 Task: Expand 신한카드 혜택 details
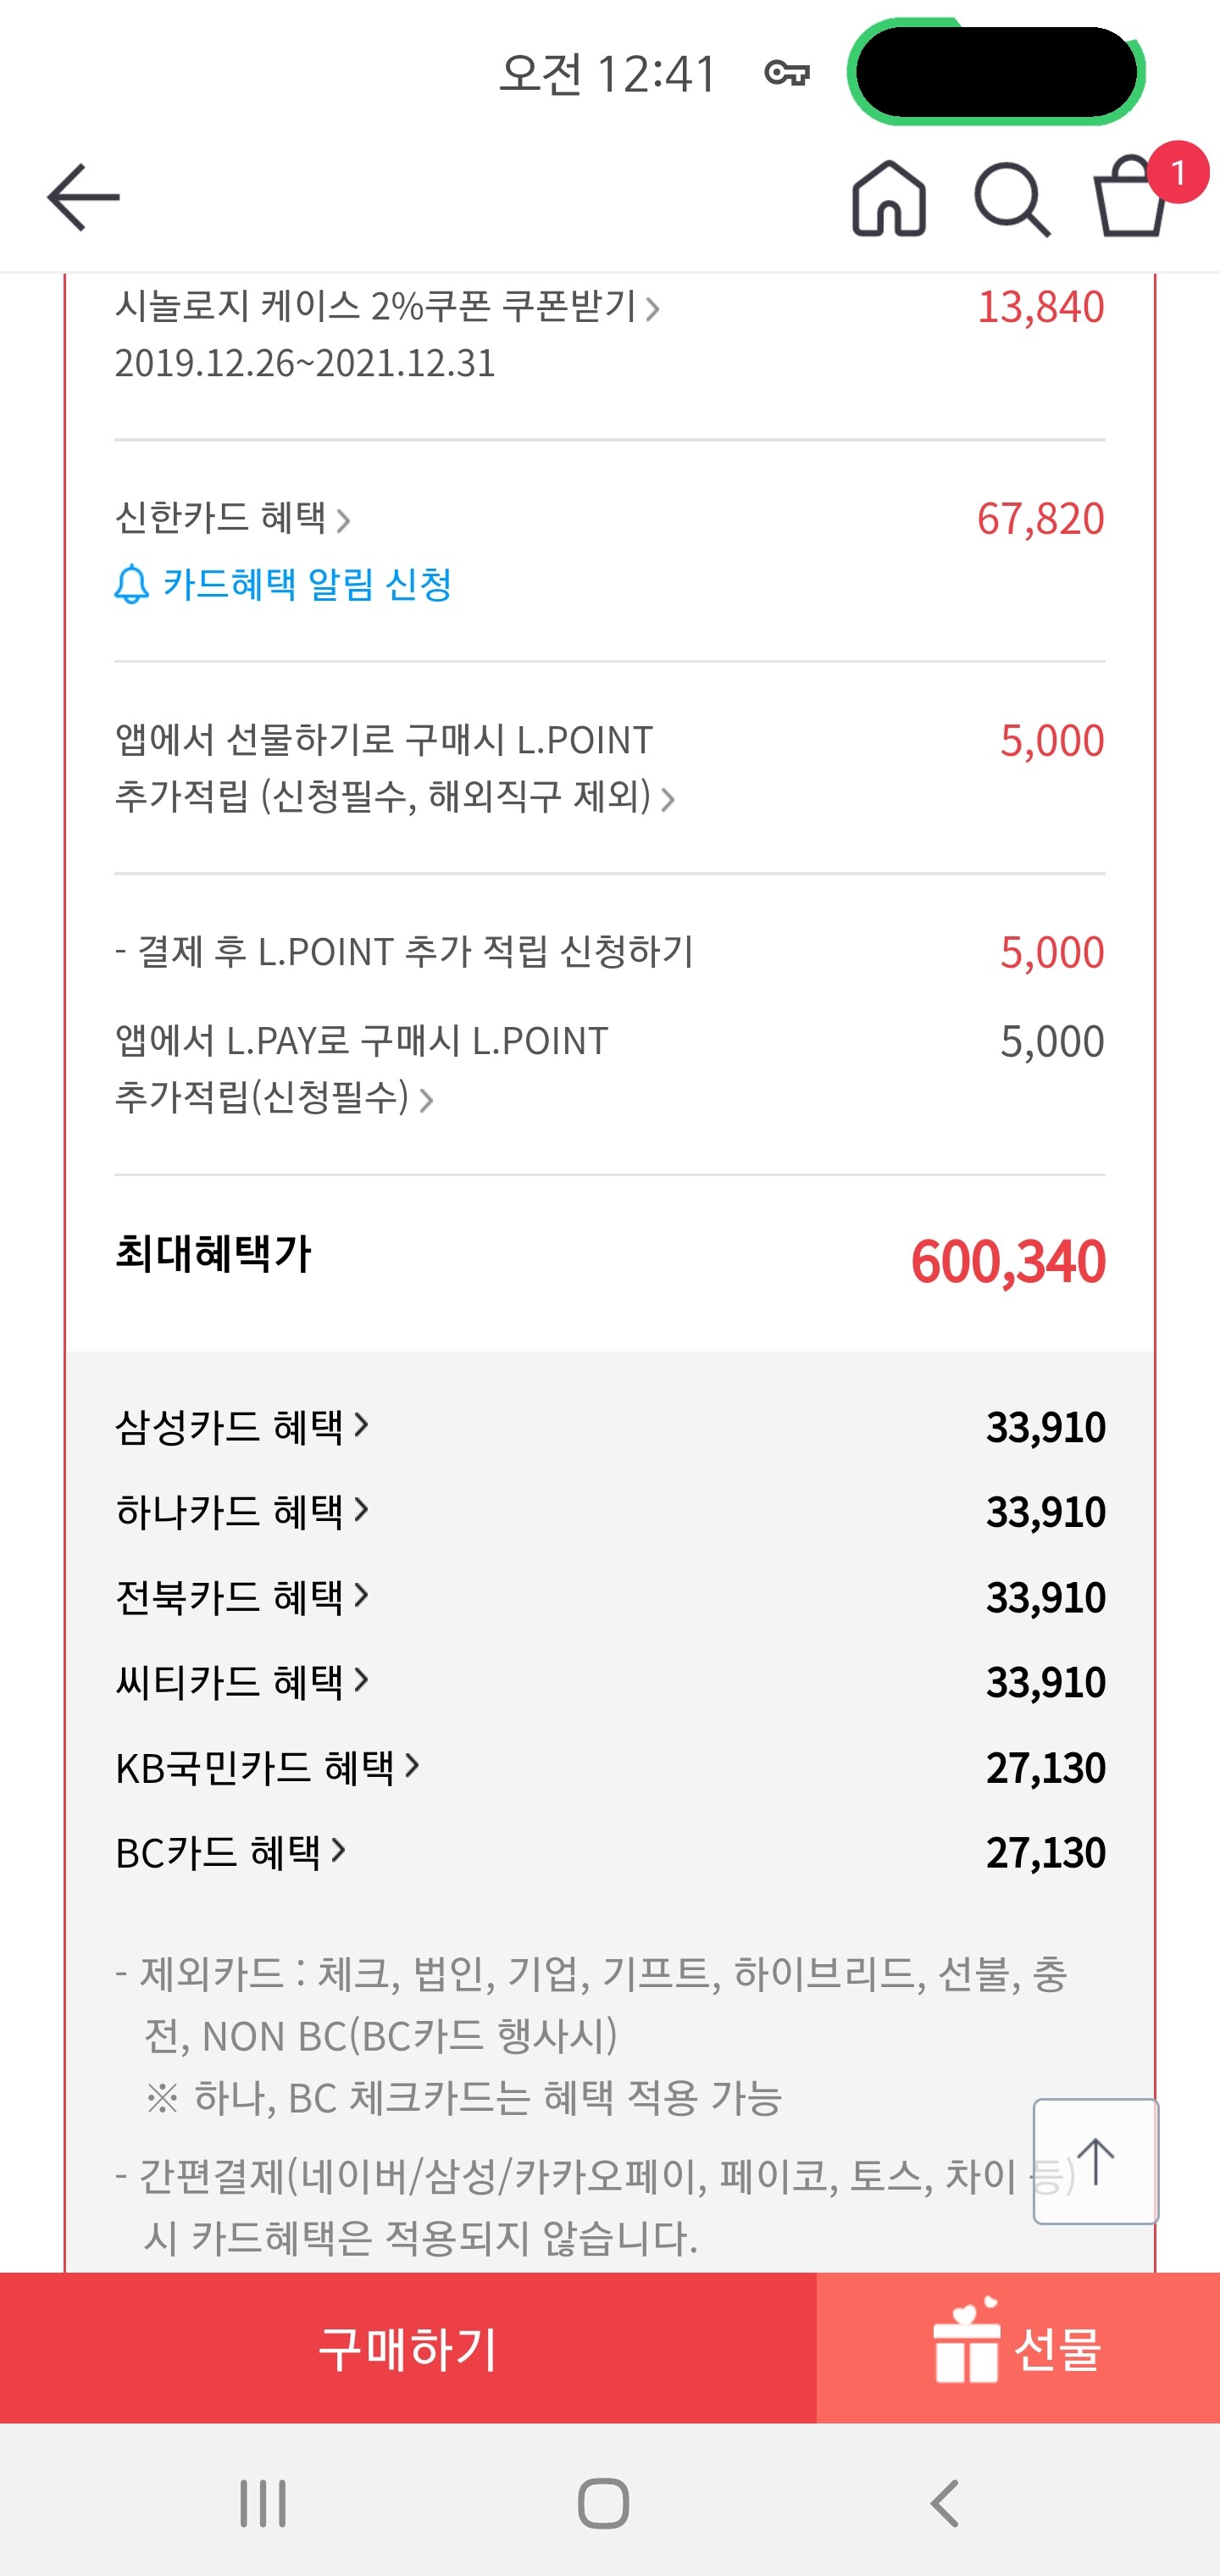click(232, 518)
